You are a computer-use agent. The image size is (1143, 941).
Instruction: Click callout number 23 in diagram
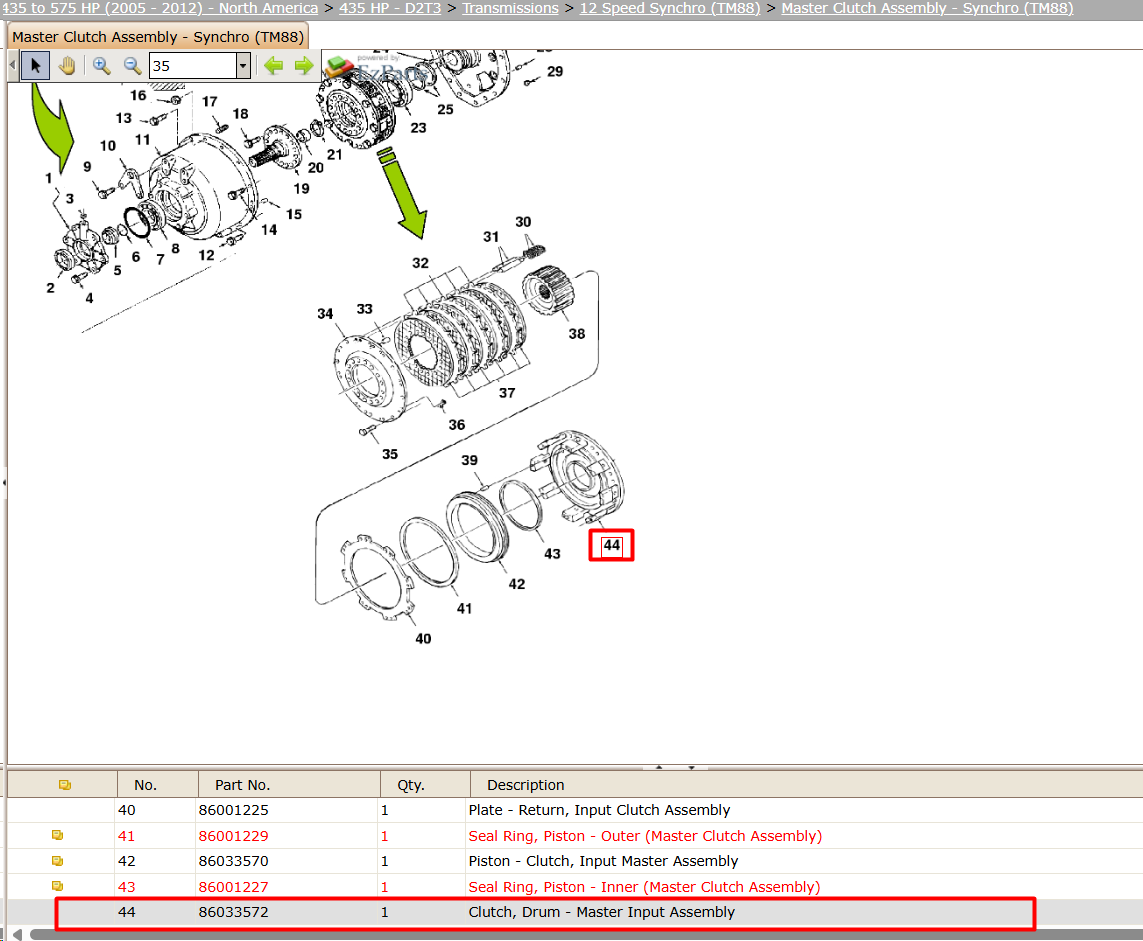[x=418, y=128]
